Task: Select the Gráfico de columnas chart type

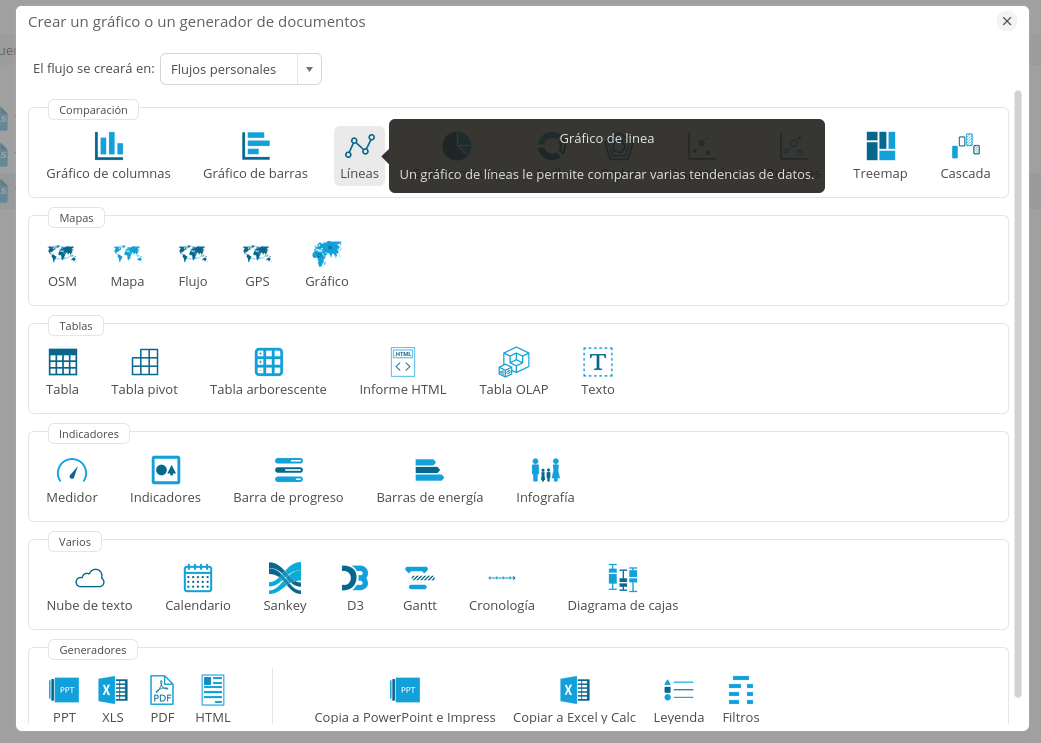Action: click(x=108, y=147)
